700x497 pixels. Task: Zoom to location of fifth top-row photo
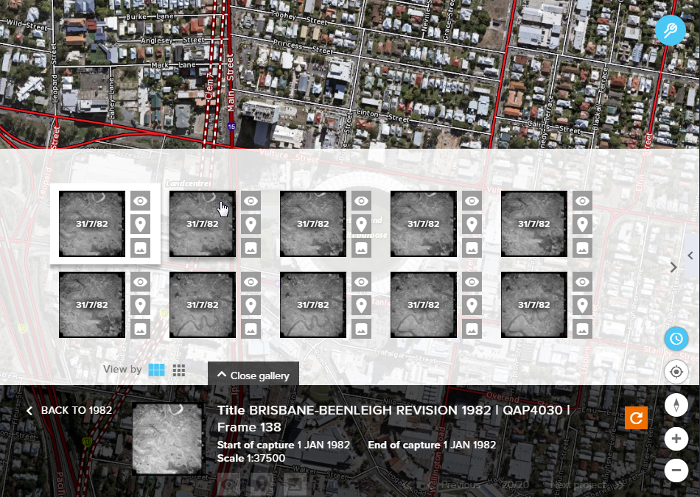pyautogui.click(x=582, y=224)
